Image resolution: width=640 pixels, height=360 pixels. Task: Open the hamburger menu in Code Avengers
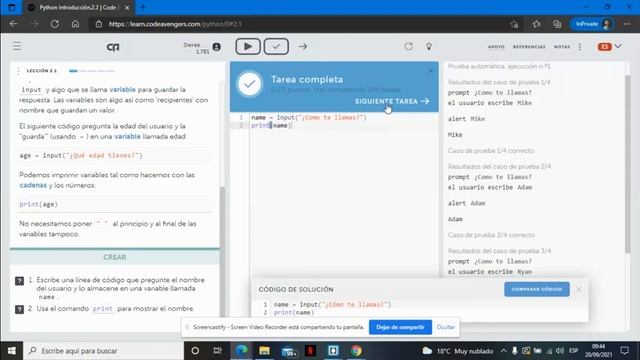click(17, 47)
